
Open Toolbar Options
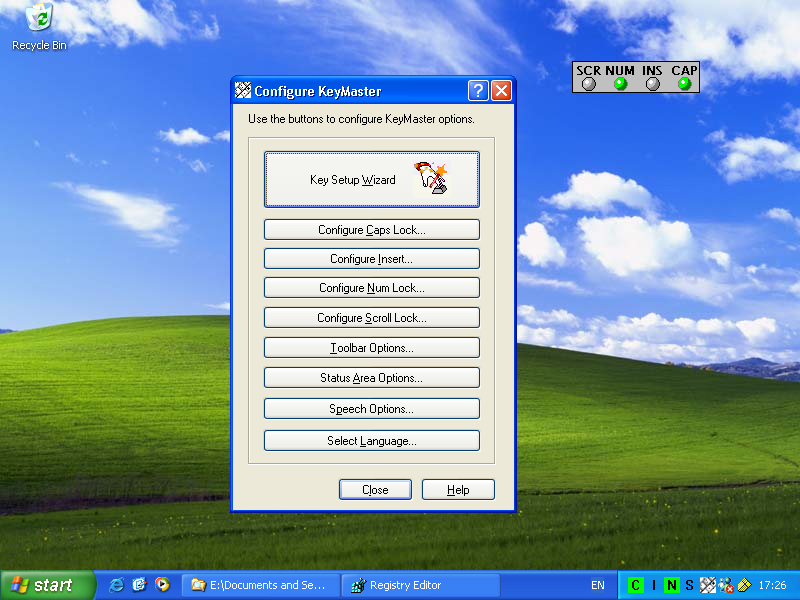(x=371, y=348)
